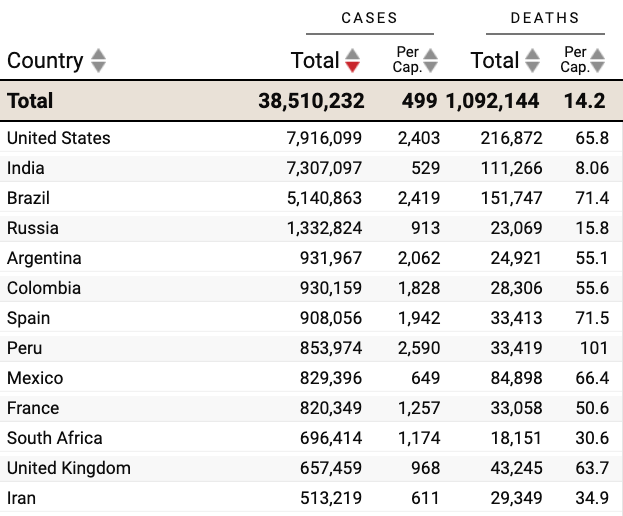This screenshot has width=623, height=516.
Task: Sort by Deaths Total arrow icon
Action: (x=533, y=61)
